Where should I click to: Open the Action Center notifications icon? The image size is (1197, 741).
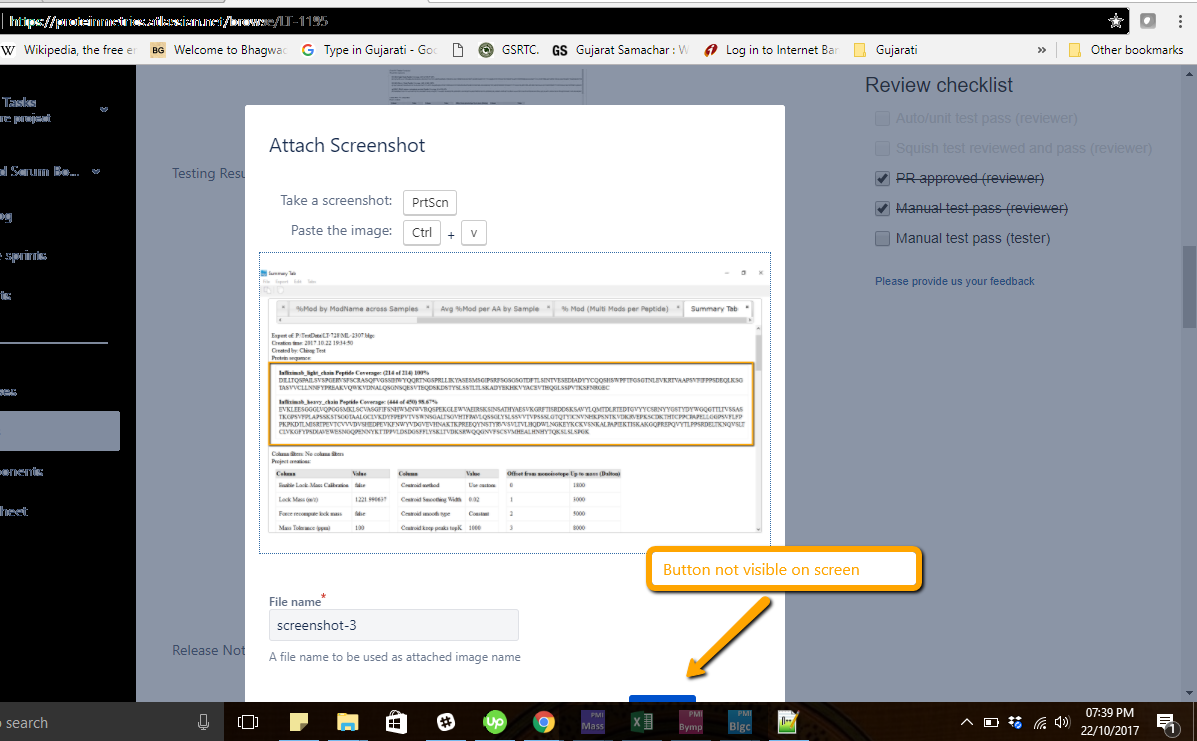pos(1166,722)
